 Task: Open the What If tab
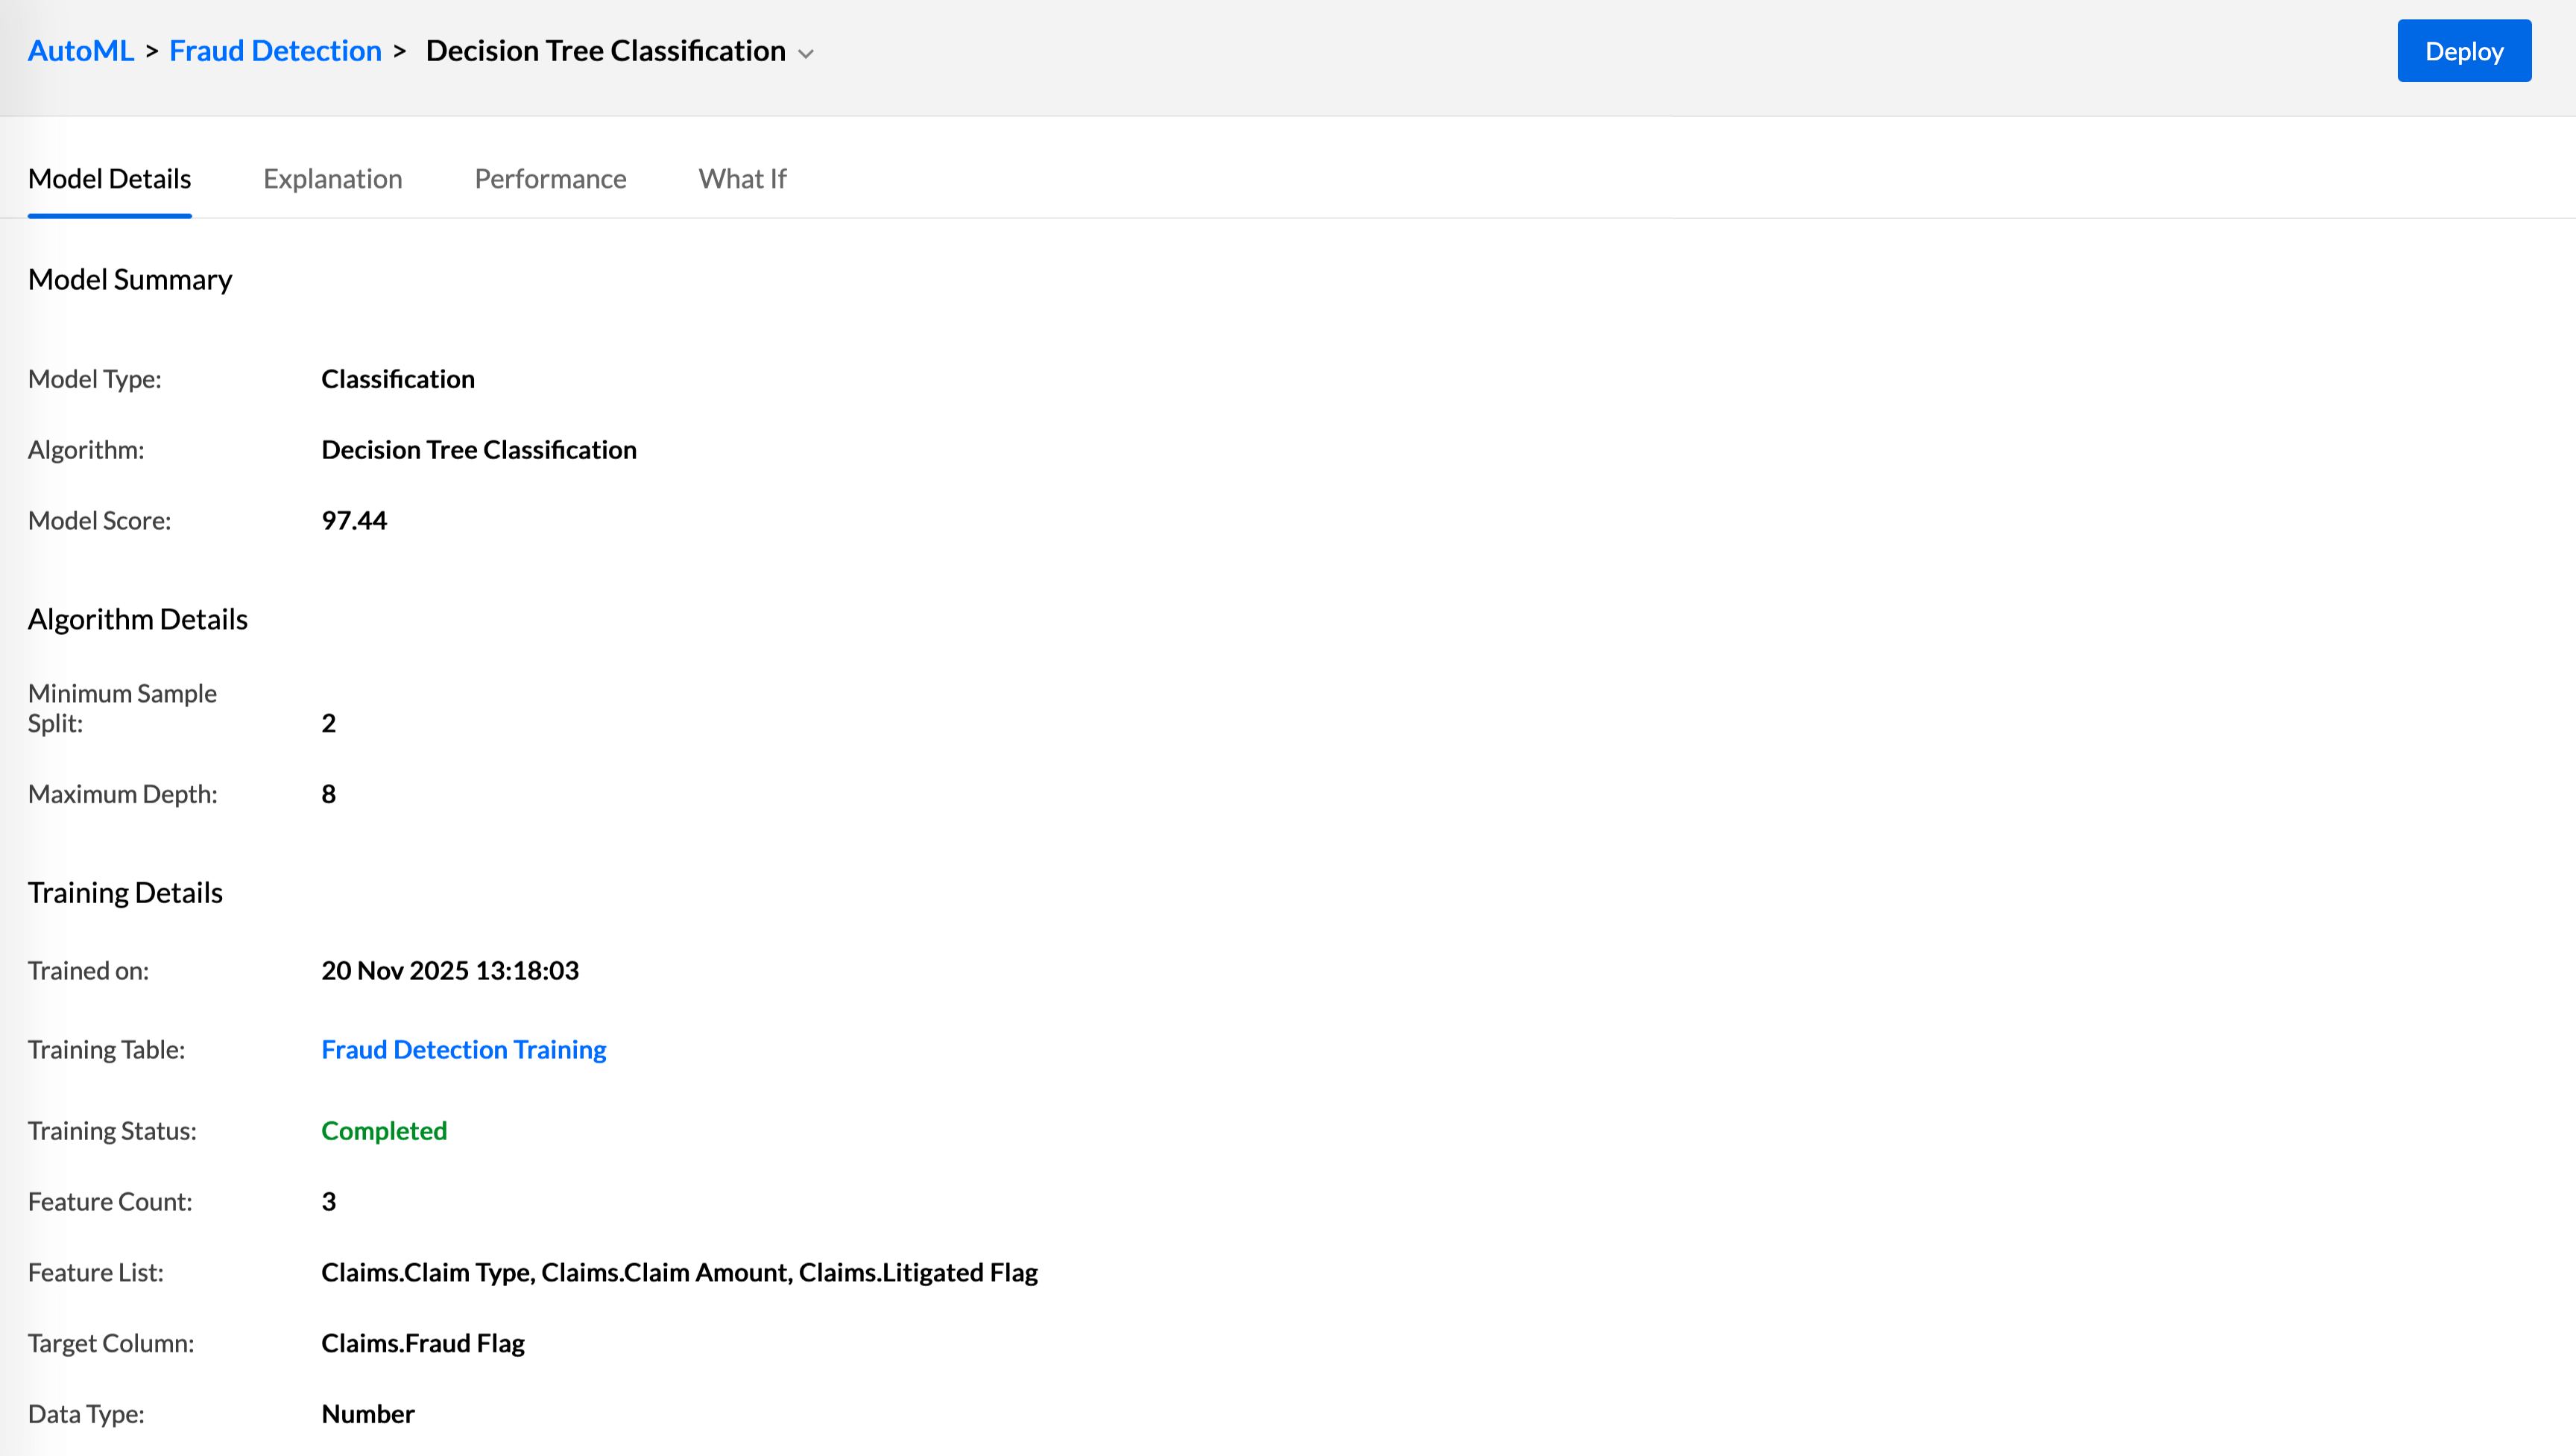(742, 179)
